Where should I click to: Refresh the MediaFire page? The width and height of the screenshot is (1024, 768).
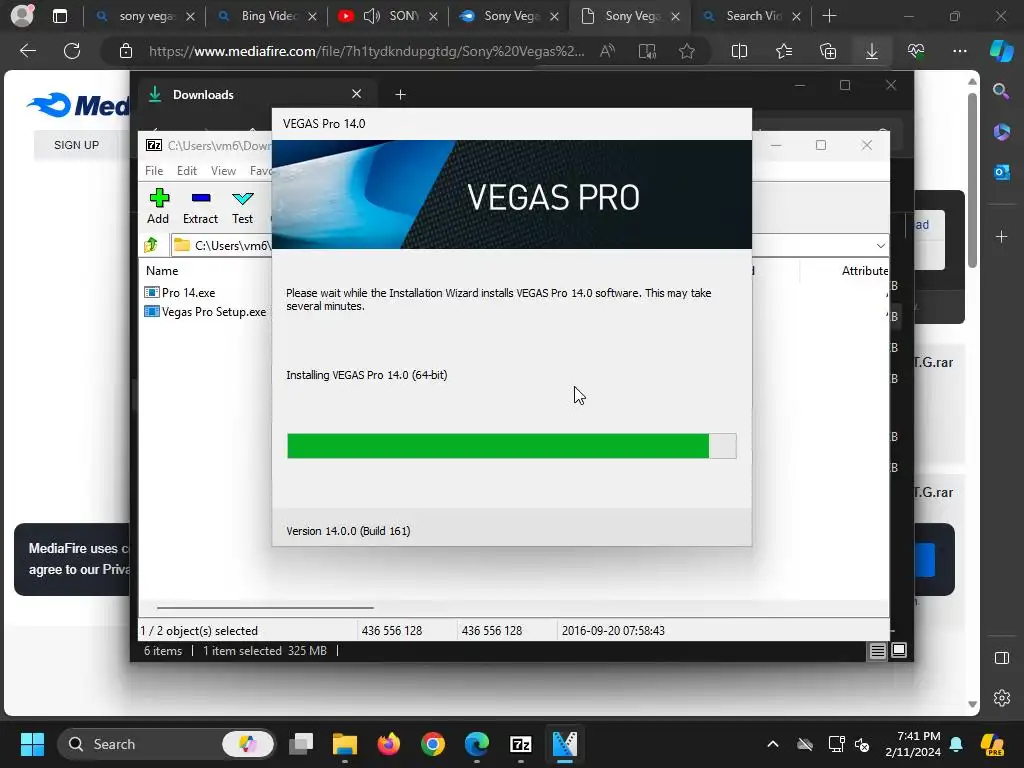click(72, 51)
